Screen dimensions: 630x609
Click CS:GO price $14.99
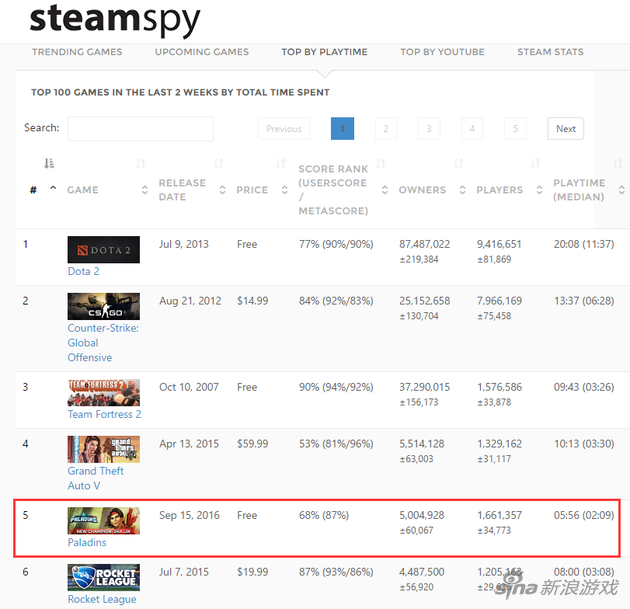[x=252, y=300]
